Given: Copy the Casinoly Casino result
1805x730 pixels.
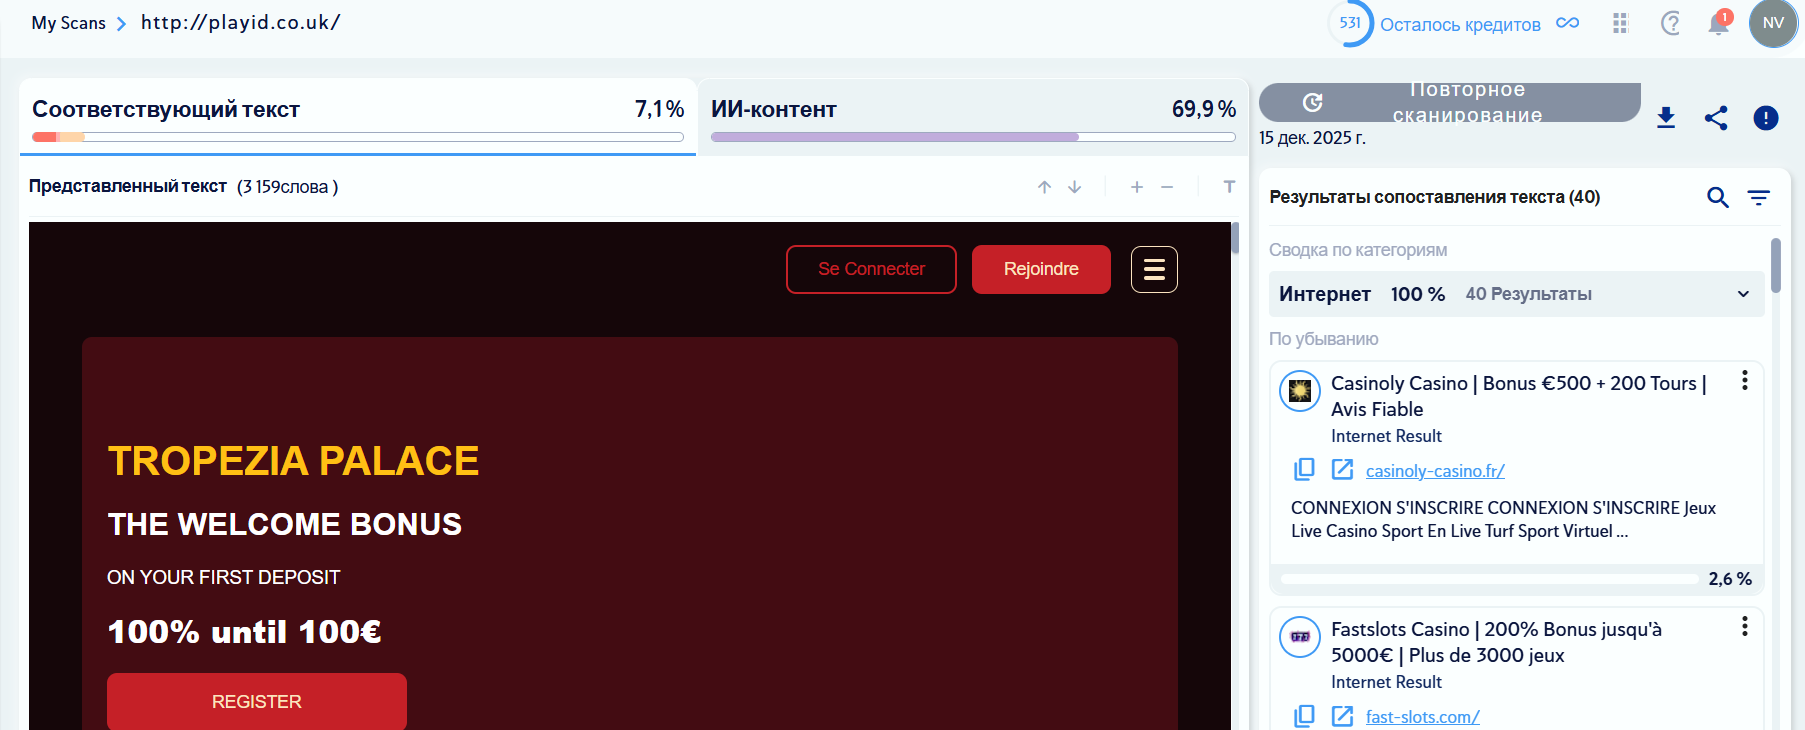Looking at the screenshot, I should click(1304, 469).
